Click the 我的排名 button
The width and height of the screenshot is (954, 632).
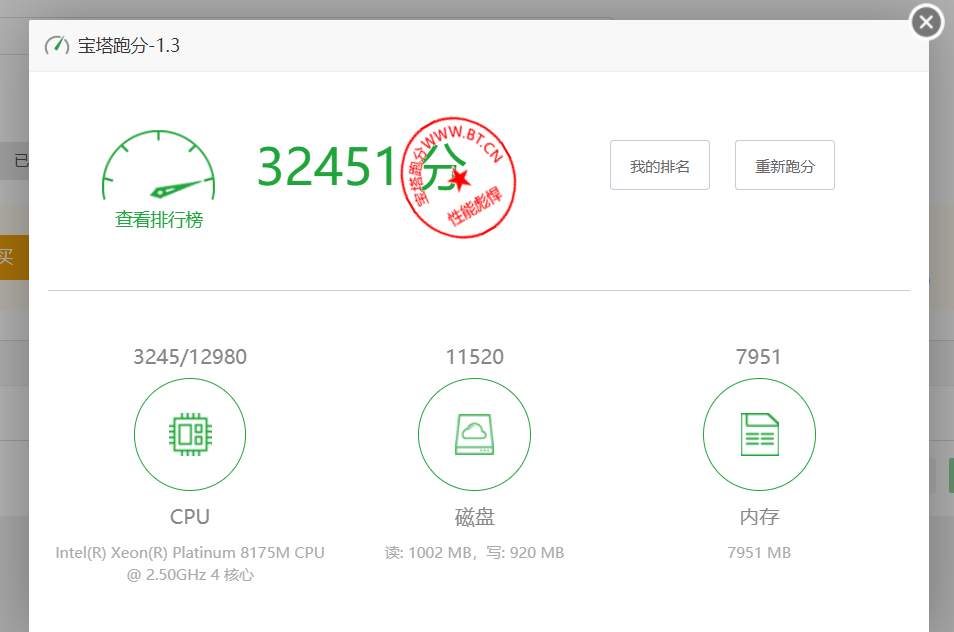(x=660, y=165)
